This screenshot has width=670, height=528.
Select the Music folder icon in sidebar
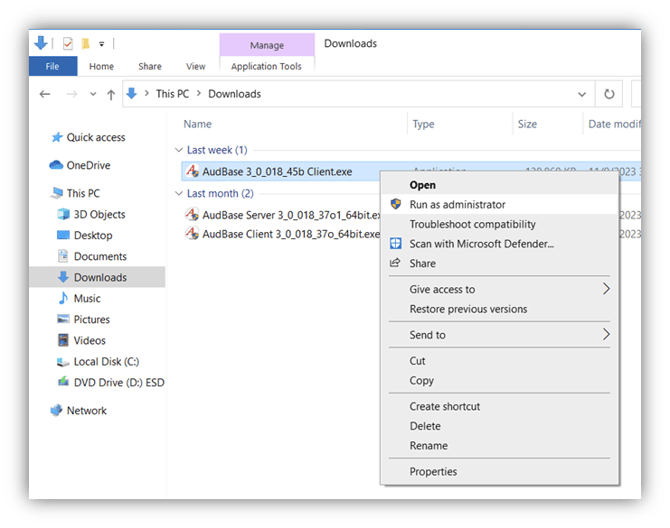coord(63,298)
